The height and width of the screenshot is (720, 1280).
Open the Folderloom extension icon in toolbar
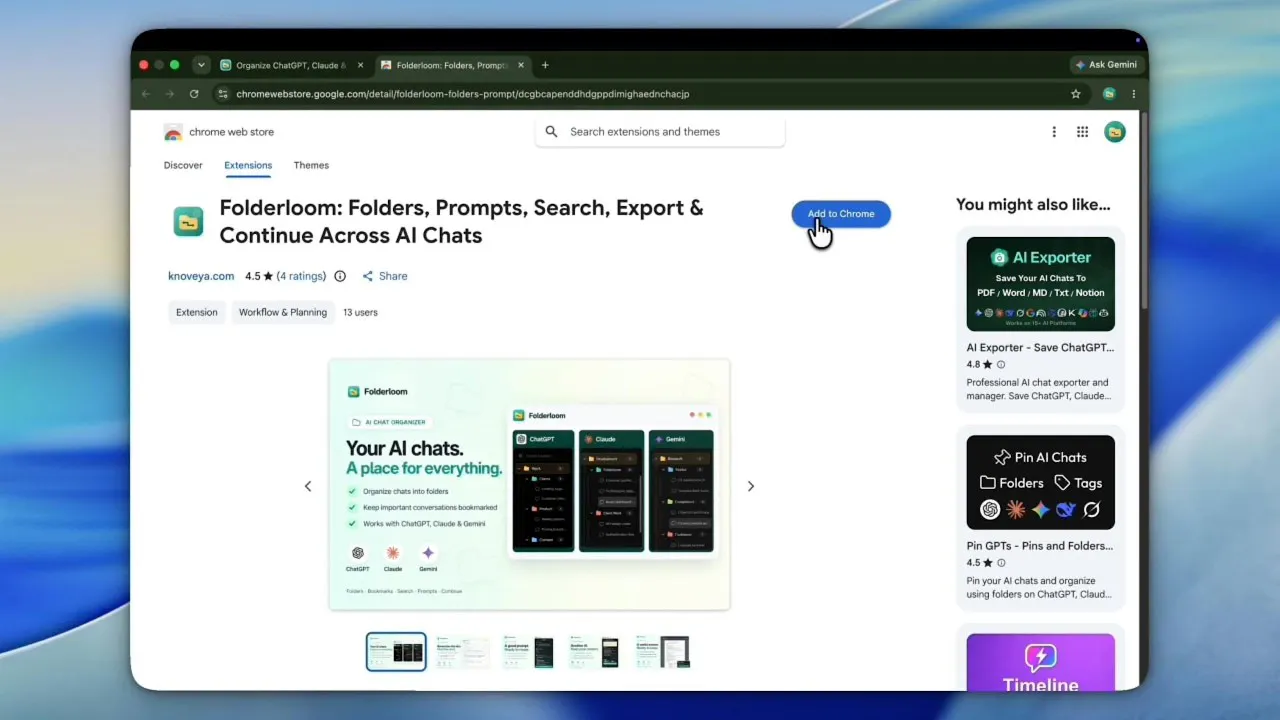(1109, 94)
